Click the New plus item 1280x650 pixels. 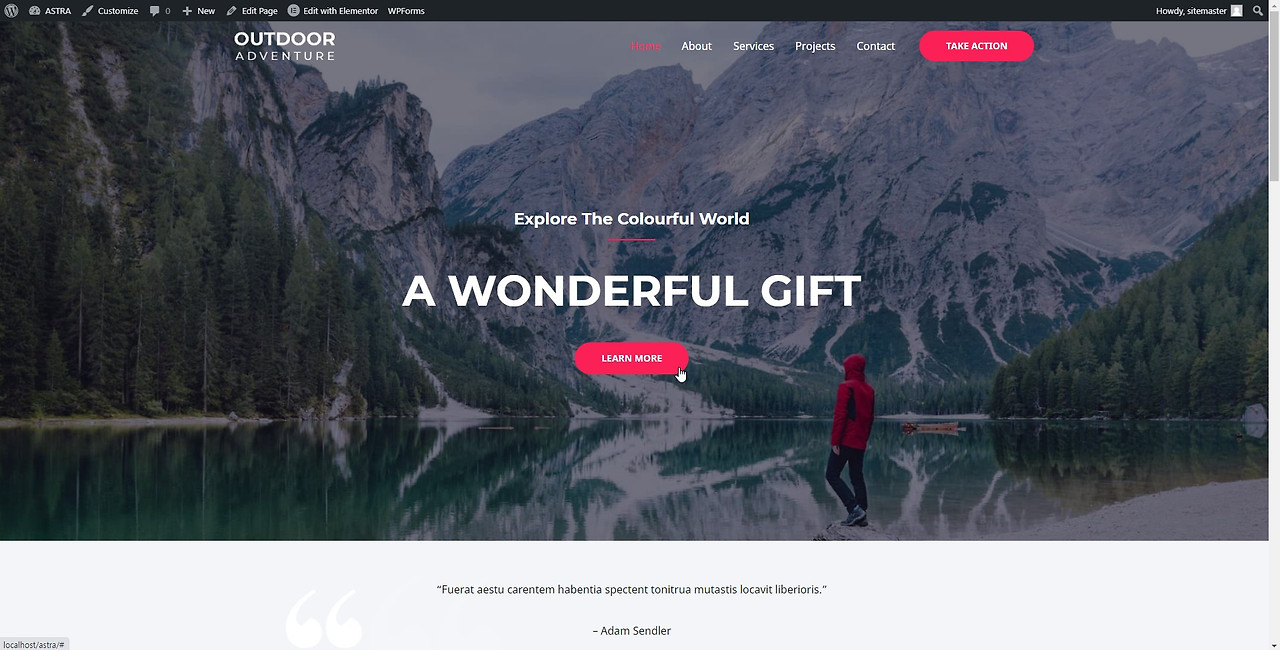(x=198, y=11)
